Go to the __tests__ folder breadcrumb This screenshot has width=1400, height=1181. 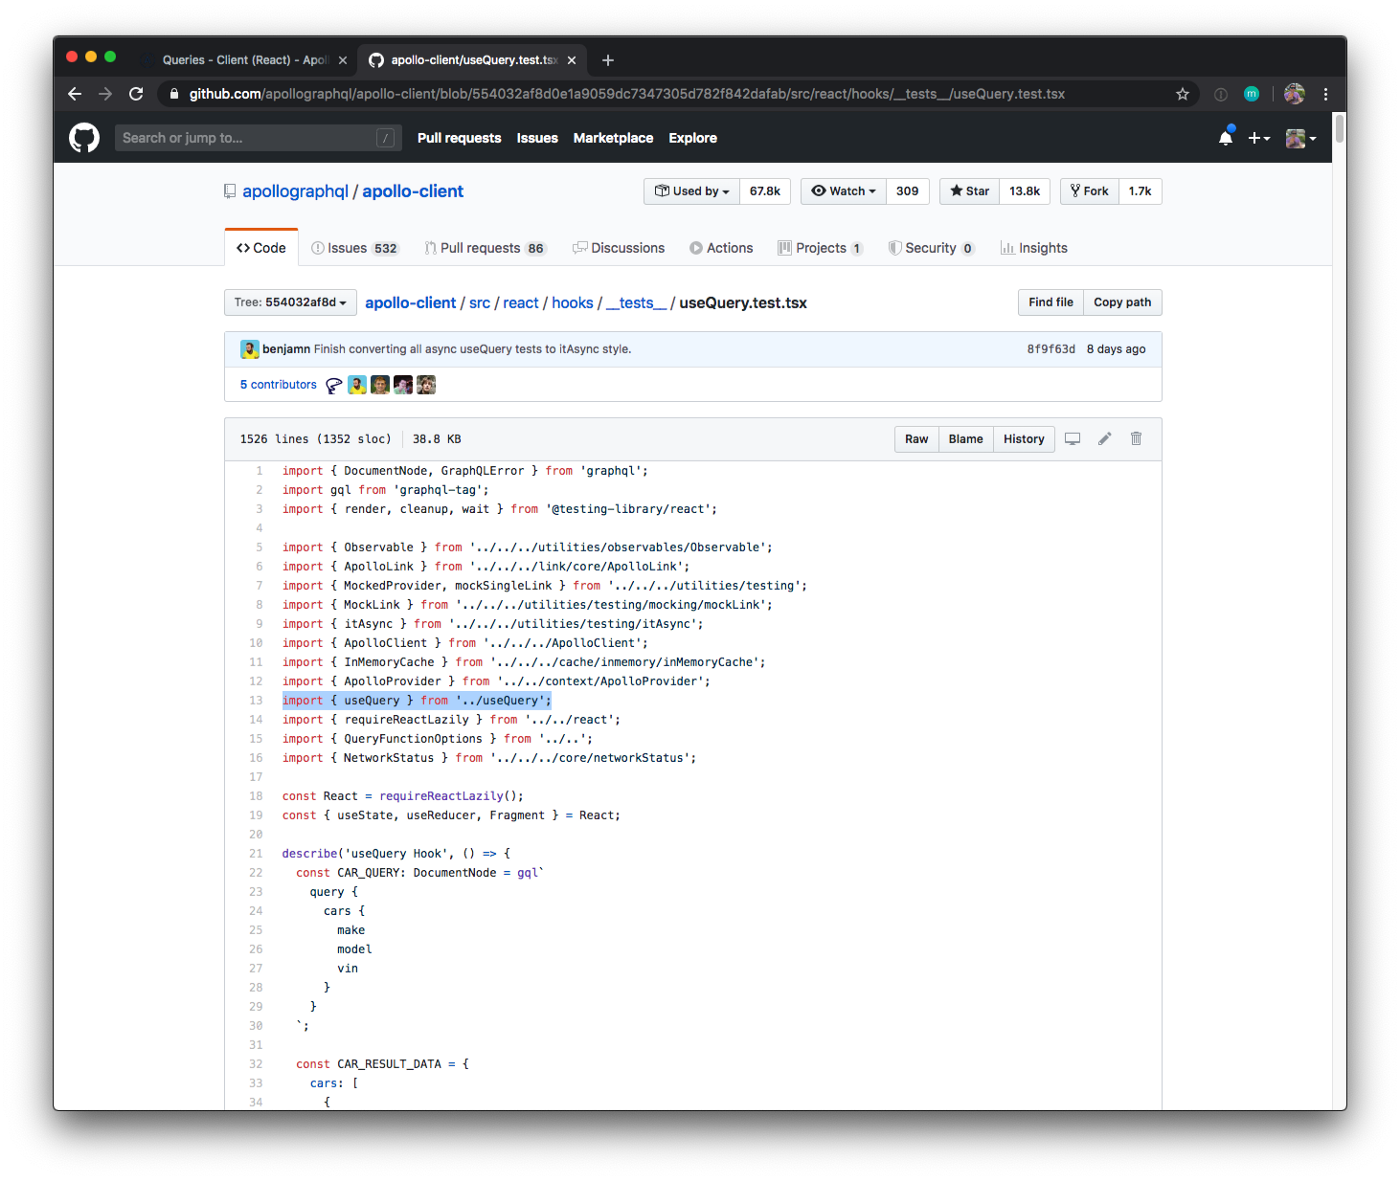pyautogui.click(x=636, y=303)
